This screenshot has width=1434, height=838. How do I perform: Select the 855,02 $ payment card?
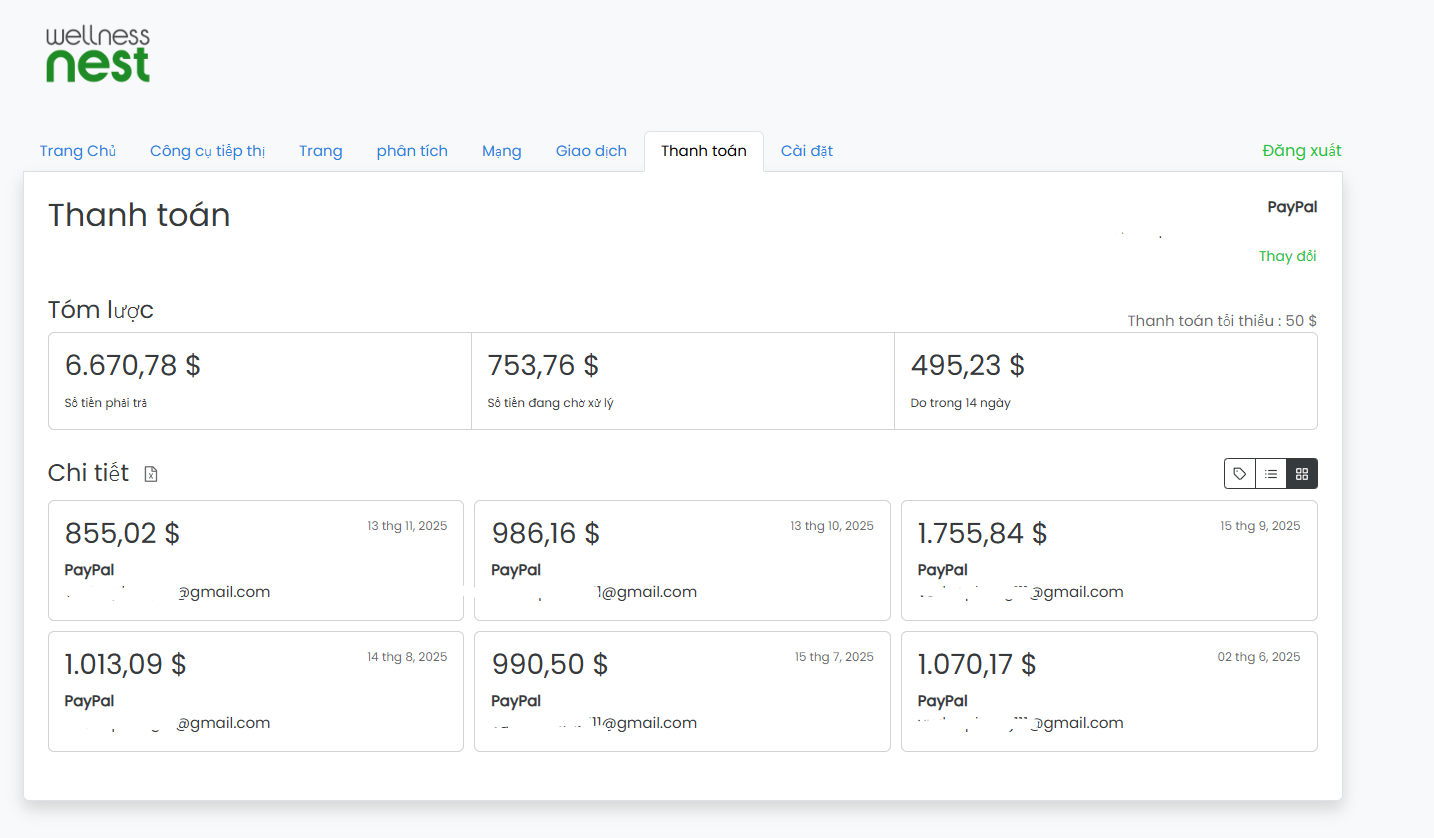click(x=256, y=560)
